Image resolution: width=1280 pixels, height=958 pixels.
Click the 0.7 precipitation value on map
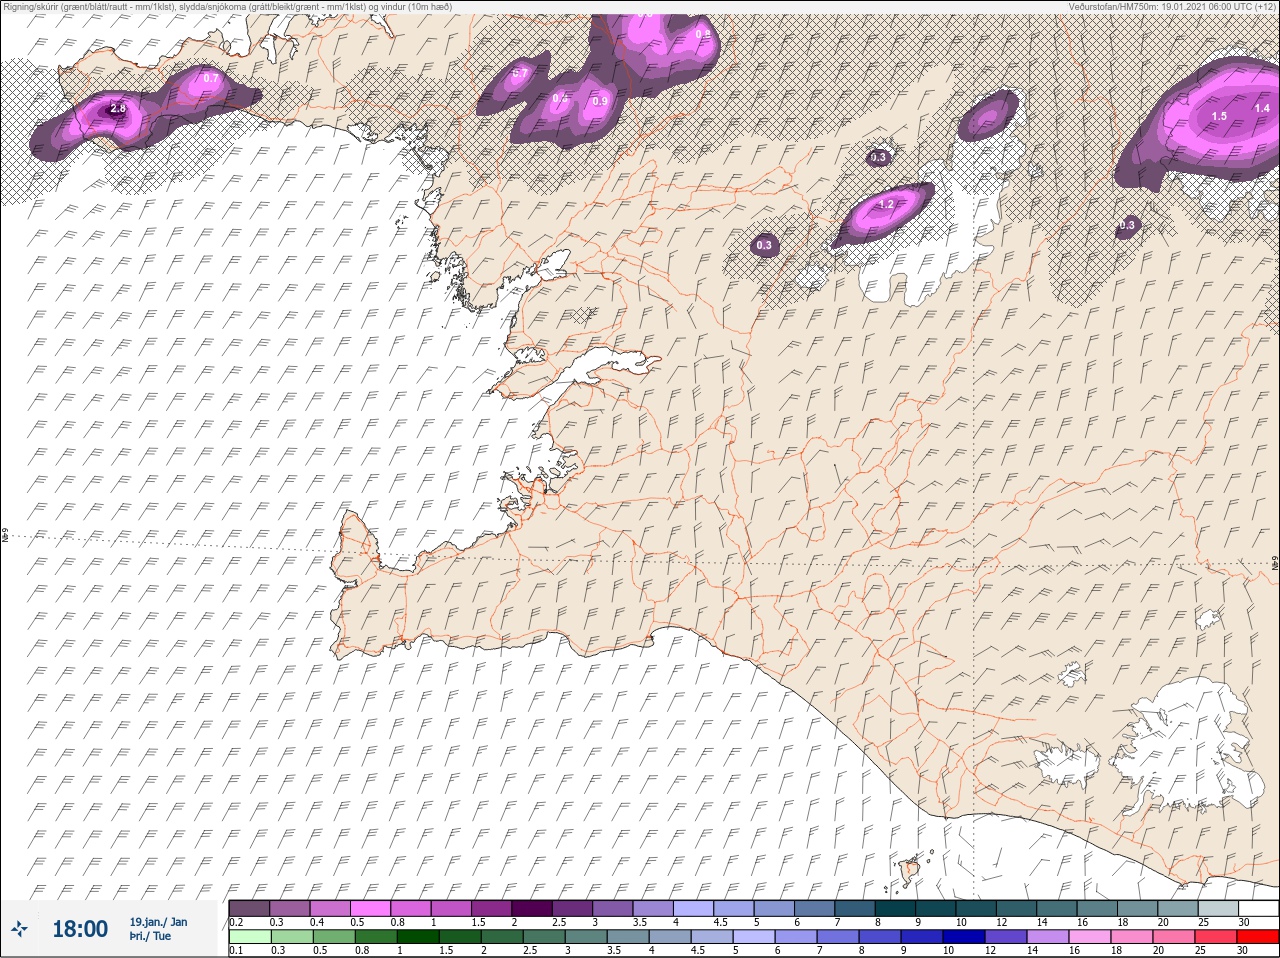tap(211, 78)
